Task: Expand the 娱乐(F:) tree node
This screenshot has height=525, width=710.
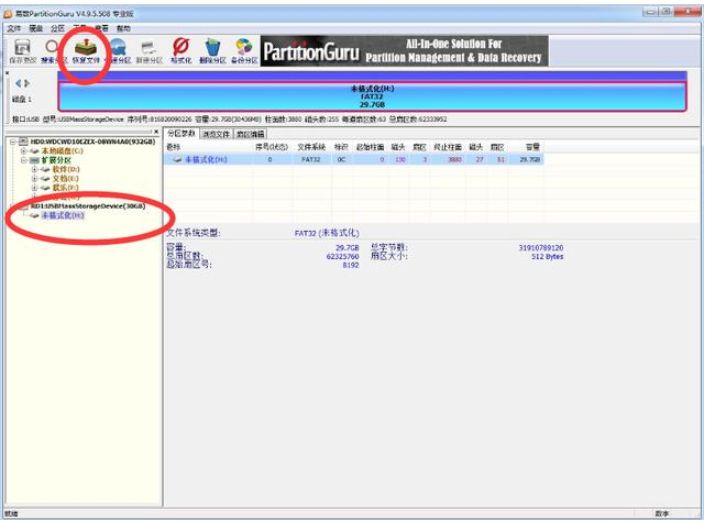Action: [34, 188]
